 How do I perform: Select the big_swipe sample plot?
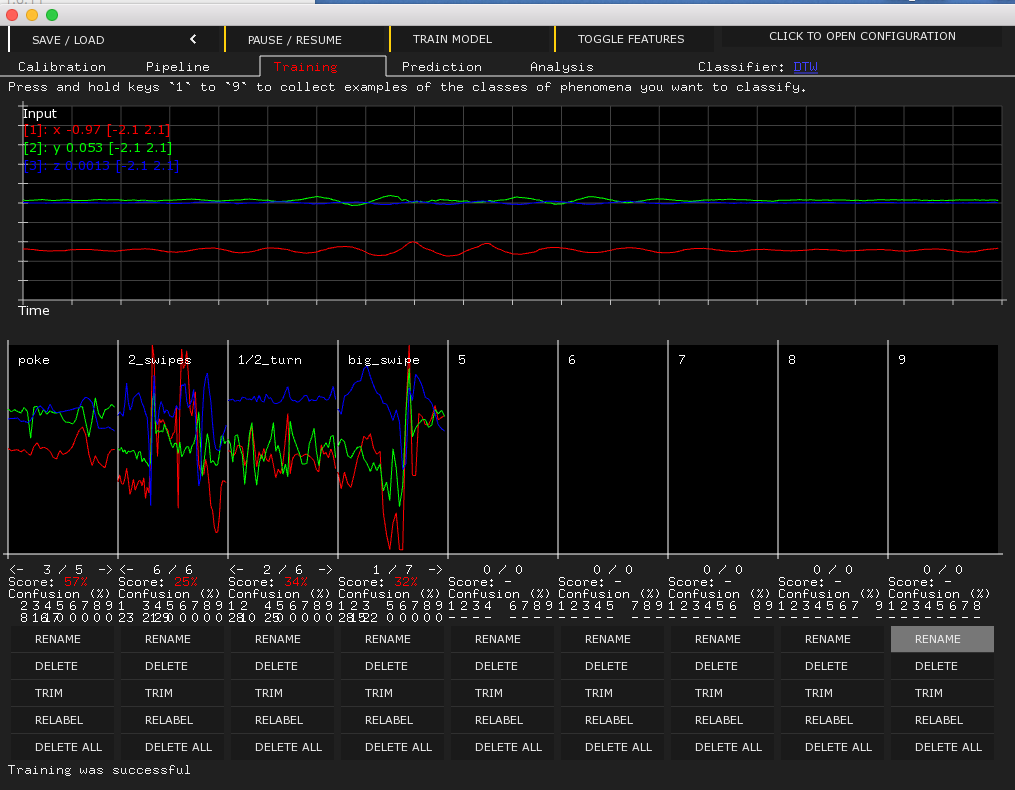(x=393, y=450)
